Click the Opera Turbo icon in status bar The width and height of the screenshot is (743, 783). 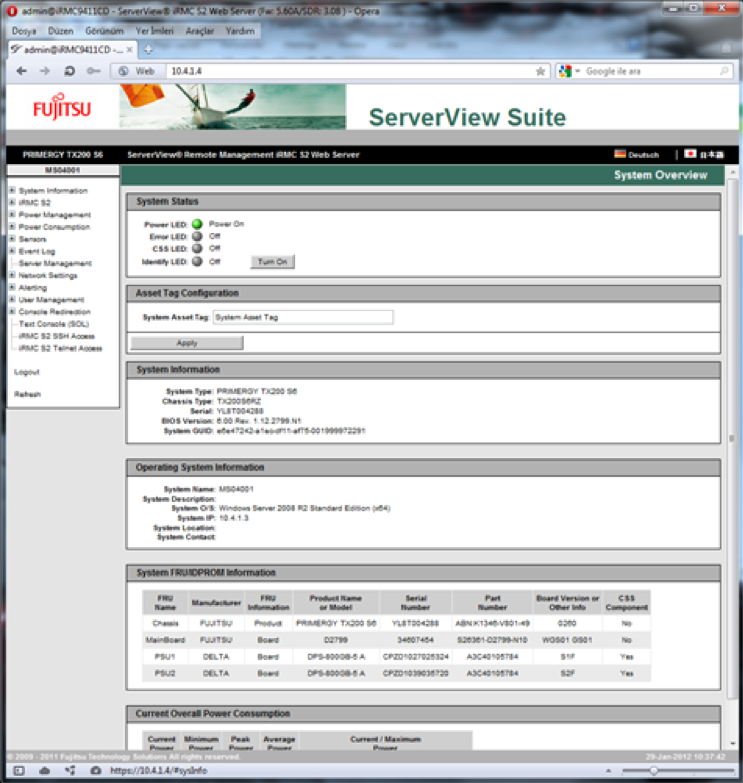[96, 771]
